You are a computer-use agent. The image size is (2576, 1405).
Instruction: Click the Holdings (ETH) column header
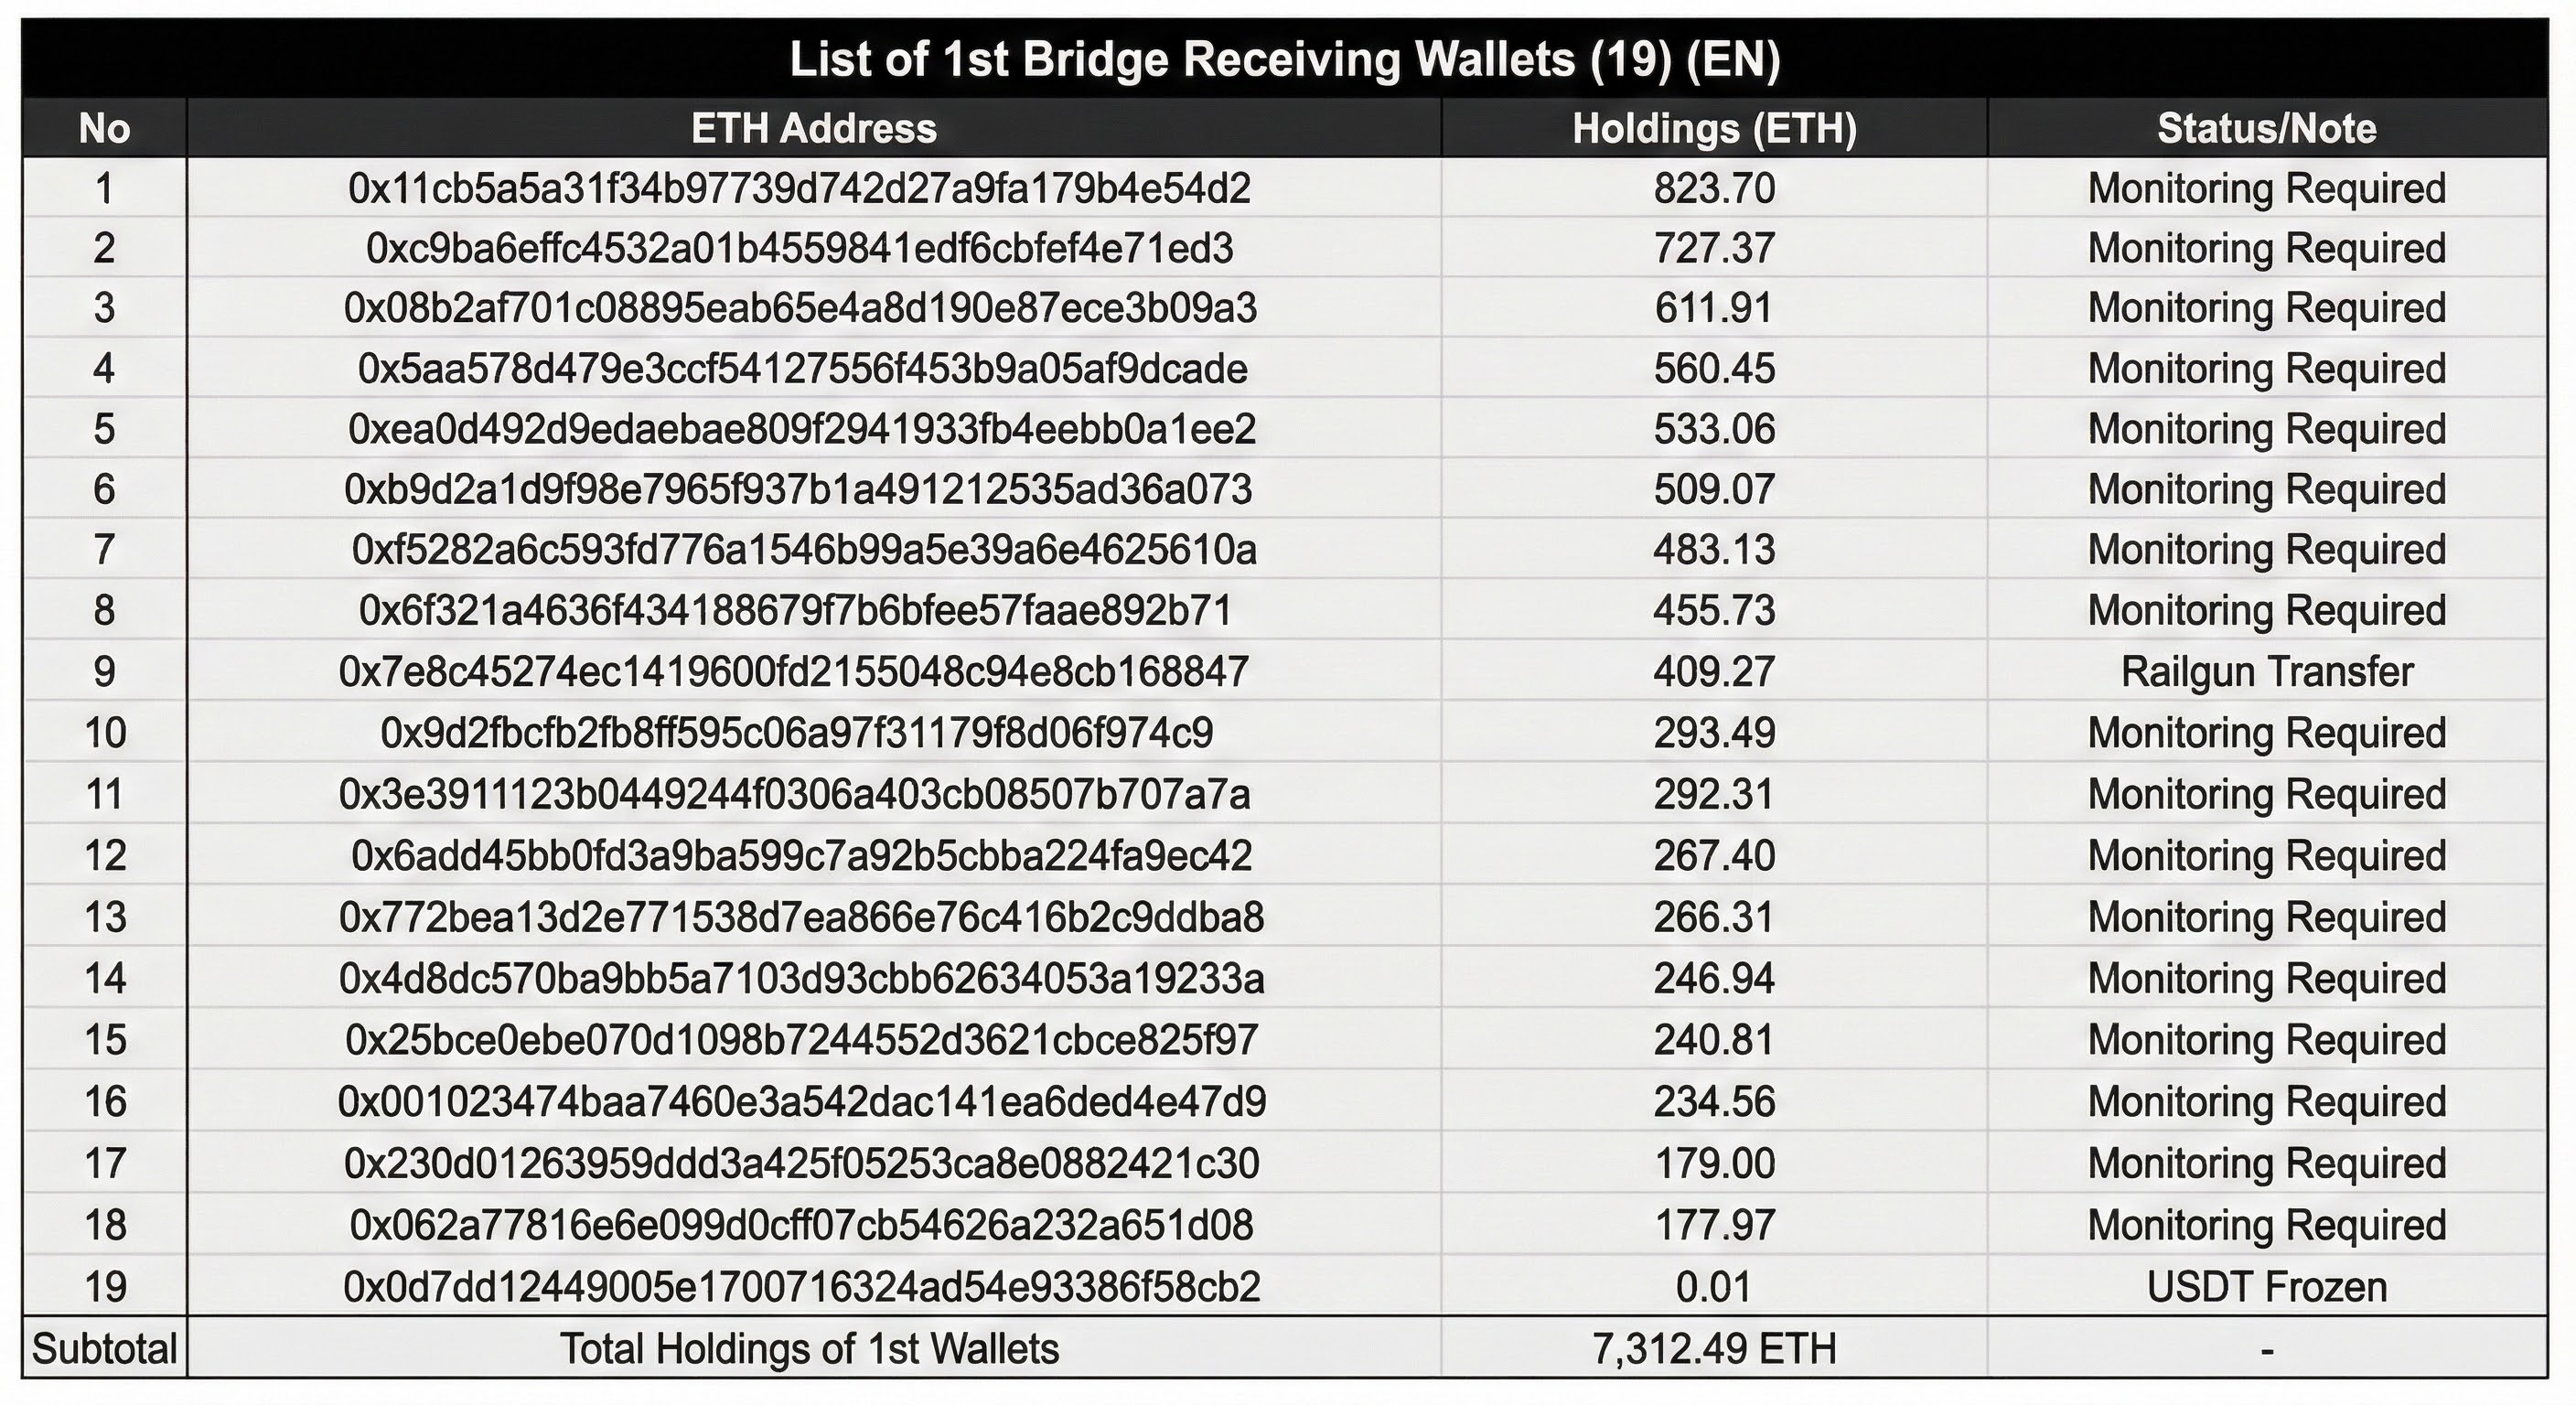[x=1714, y=129]
